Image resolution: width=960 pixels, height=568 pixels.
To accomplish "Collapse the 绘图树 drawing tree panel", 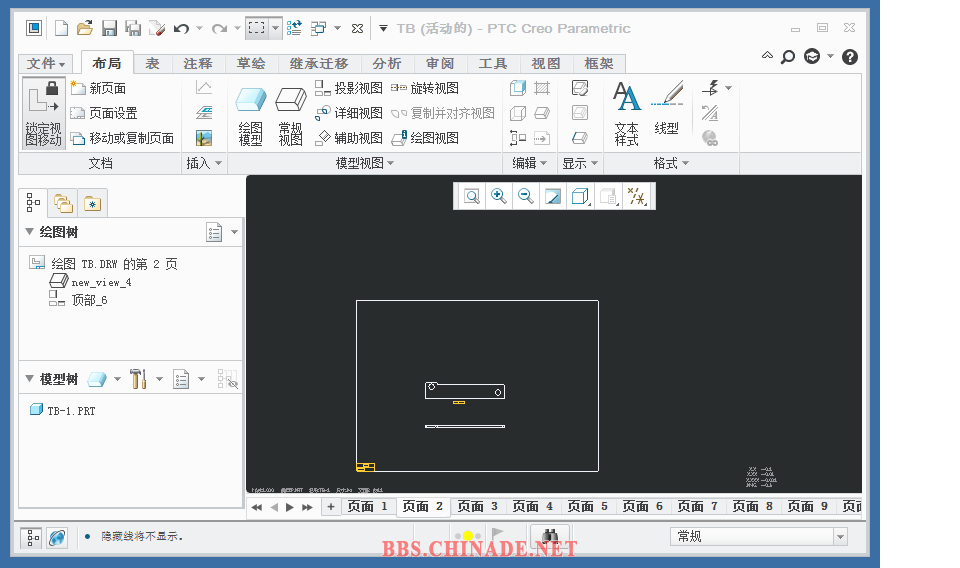I will (x=29, y=232).
